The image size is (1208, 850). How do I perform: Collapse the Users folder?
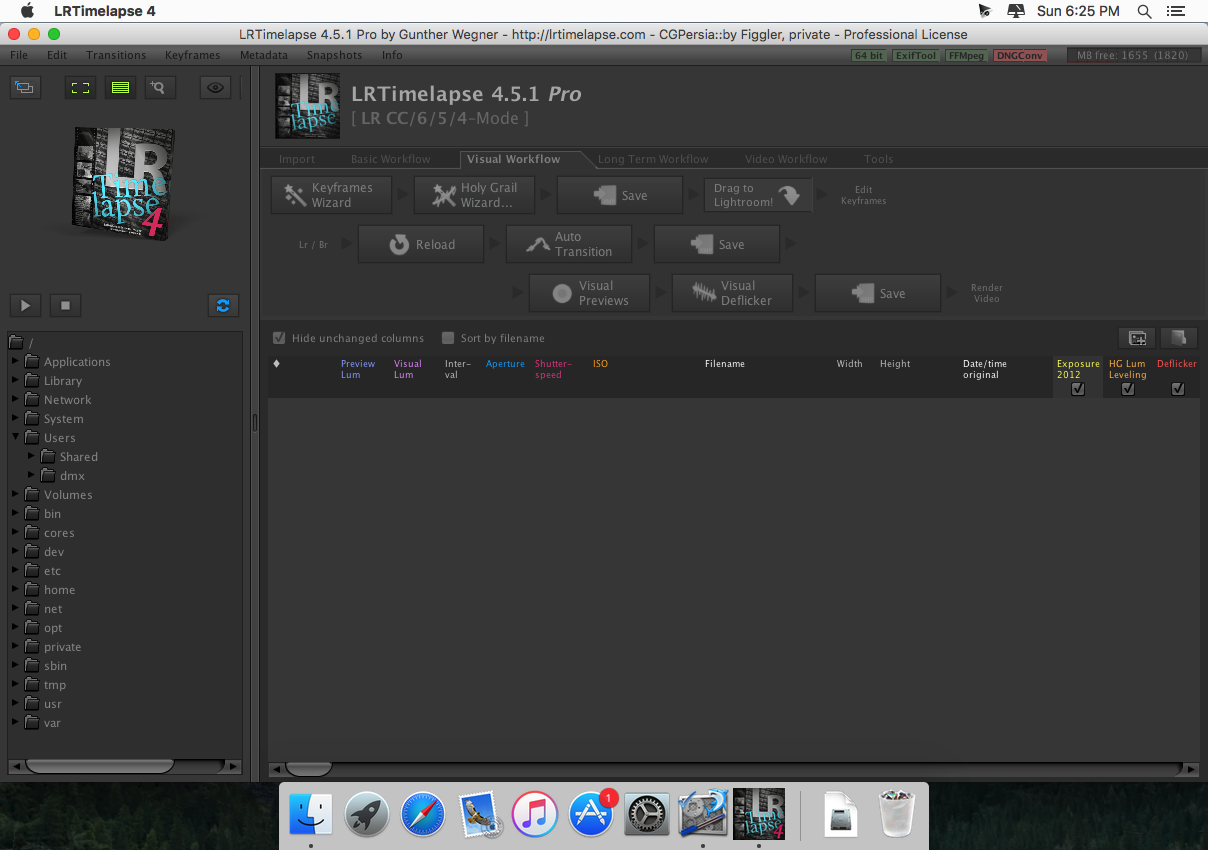16,437
